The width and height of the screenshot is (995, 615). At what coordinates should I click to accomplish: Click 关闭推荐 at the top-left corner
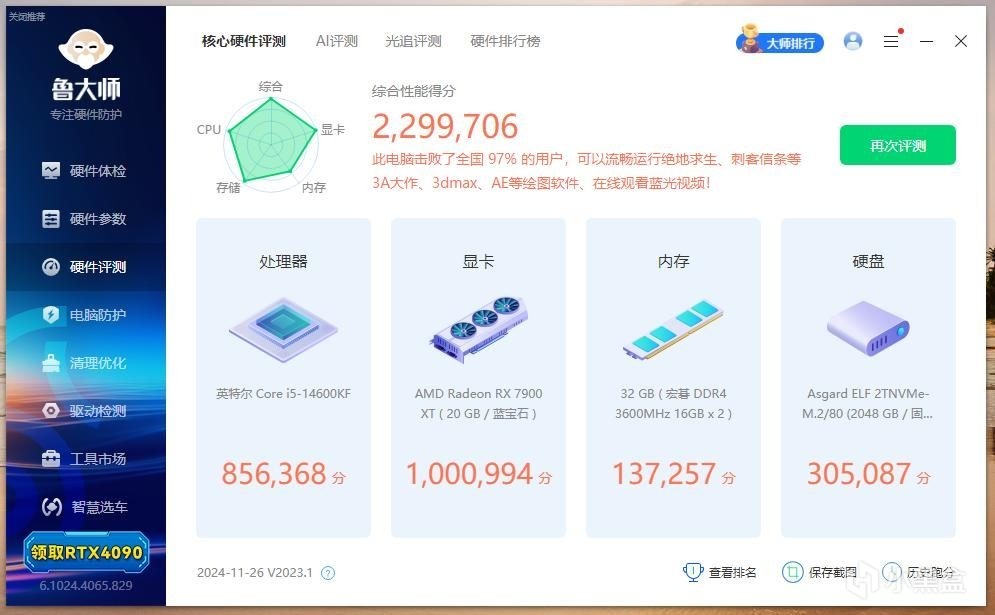[27, 17]
